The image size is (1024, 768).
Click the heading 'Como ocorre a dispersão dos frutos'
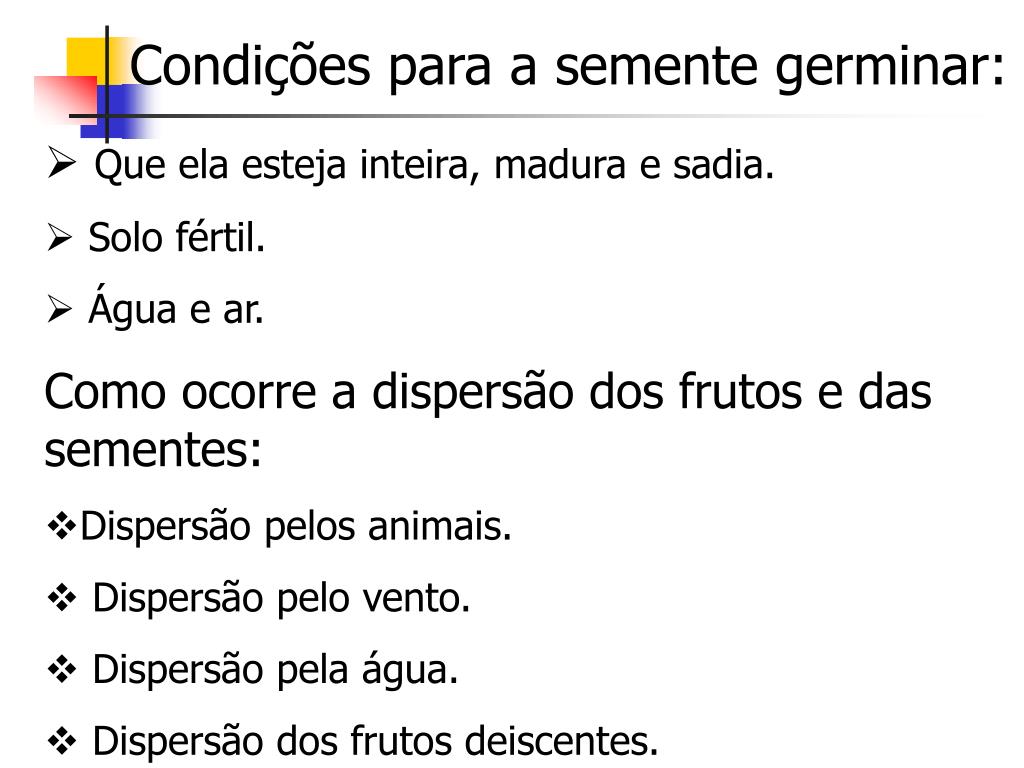pos(488,391)
